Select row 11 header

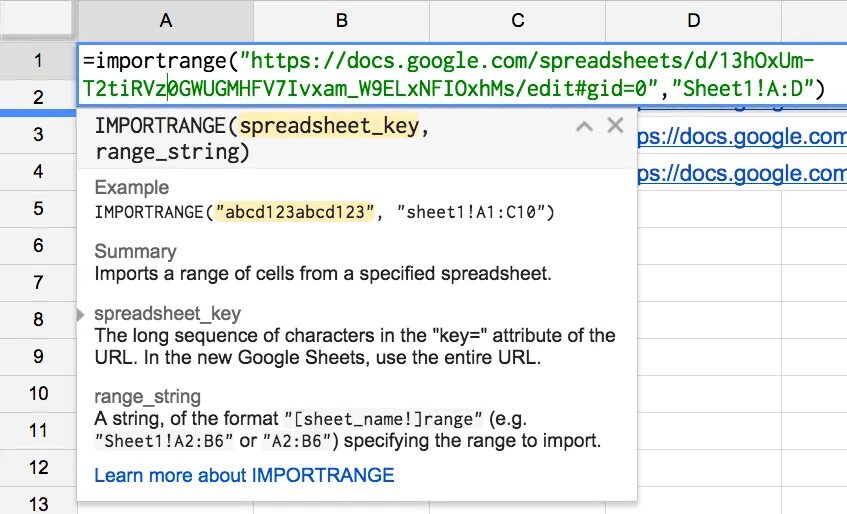point(38,431)
